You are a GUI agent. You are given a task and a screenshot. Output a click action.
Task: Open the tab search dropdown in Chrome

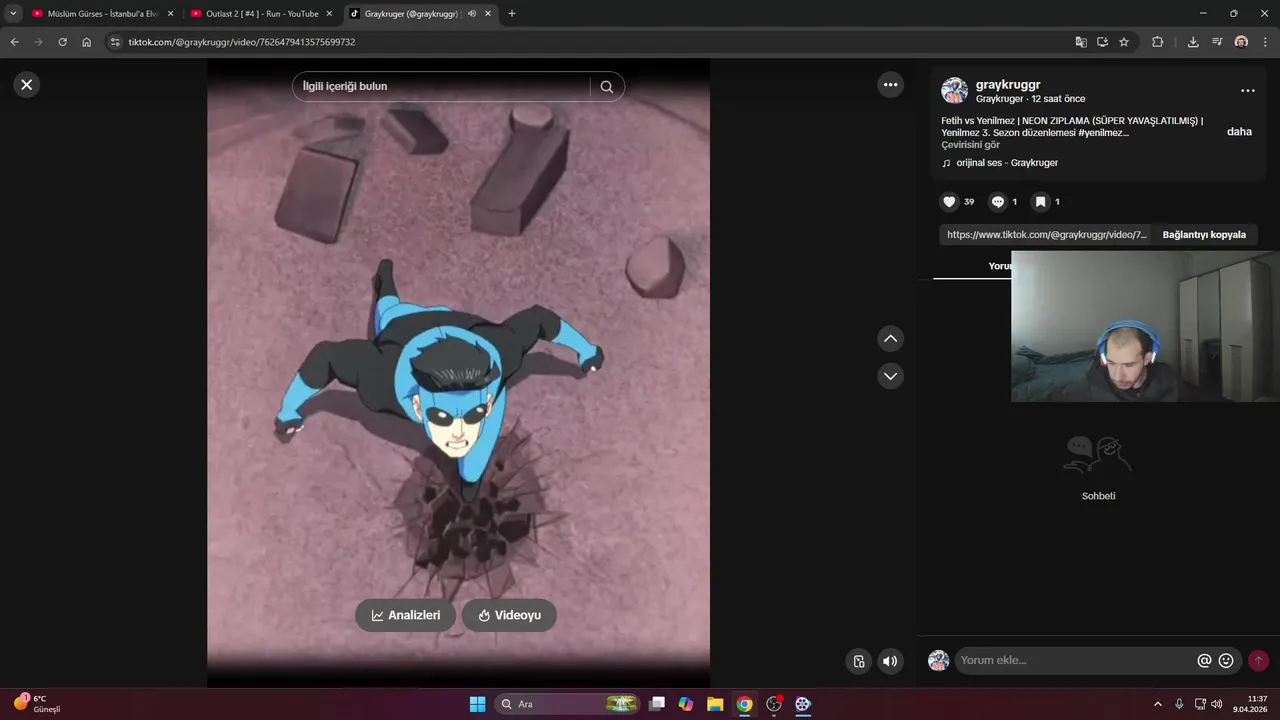13,14
